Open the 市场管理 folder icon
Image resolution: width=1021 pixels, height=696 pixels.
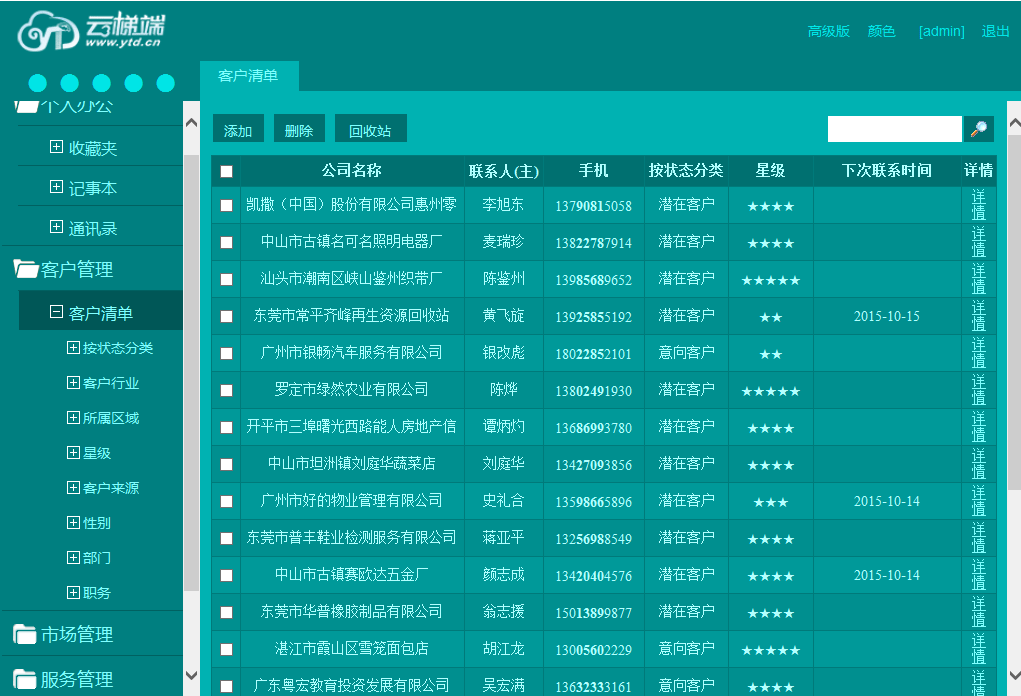pyautogui.click(x=25, y=634)
